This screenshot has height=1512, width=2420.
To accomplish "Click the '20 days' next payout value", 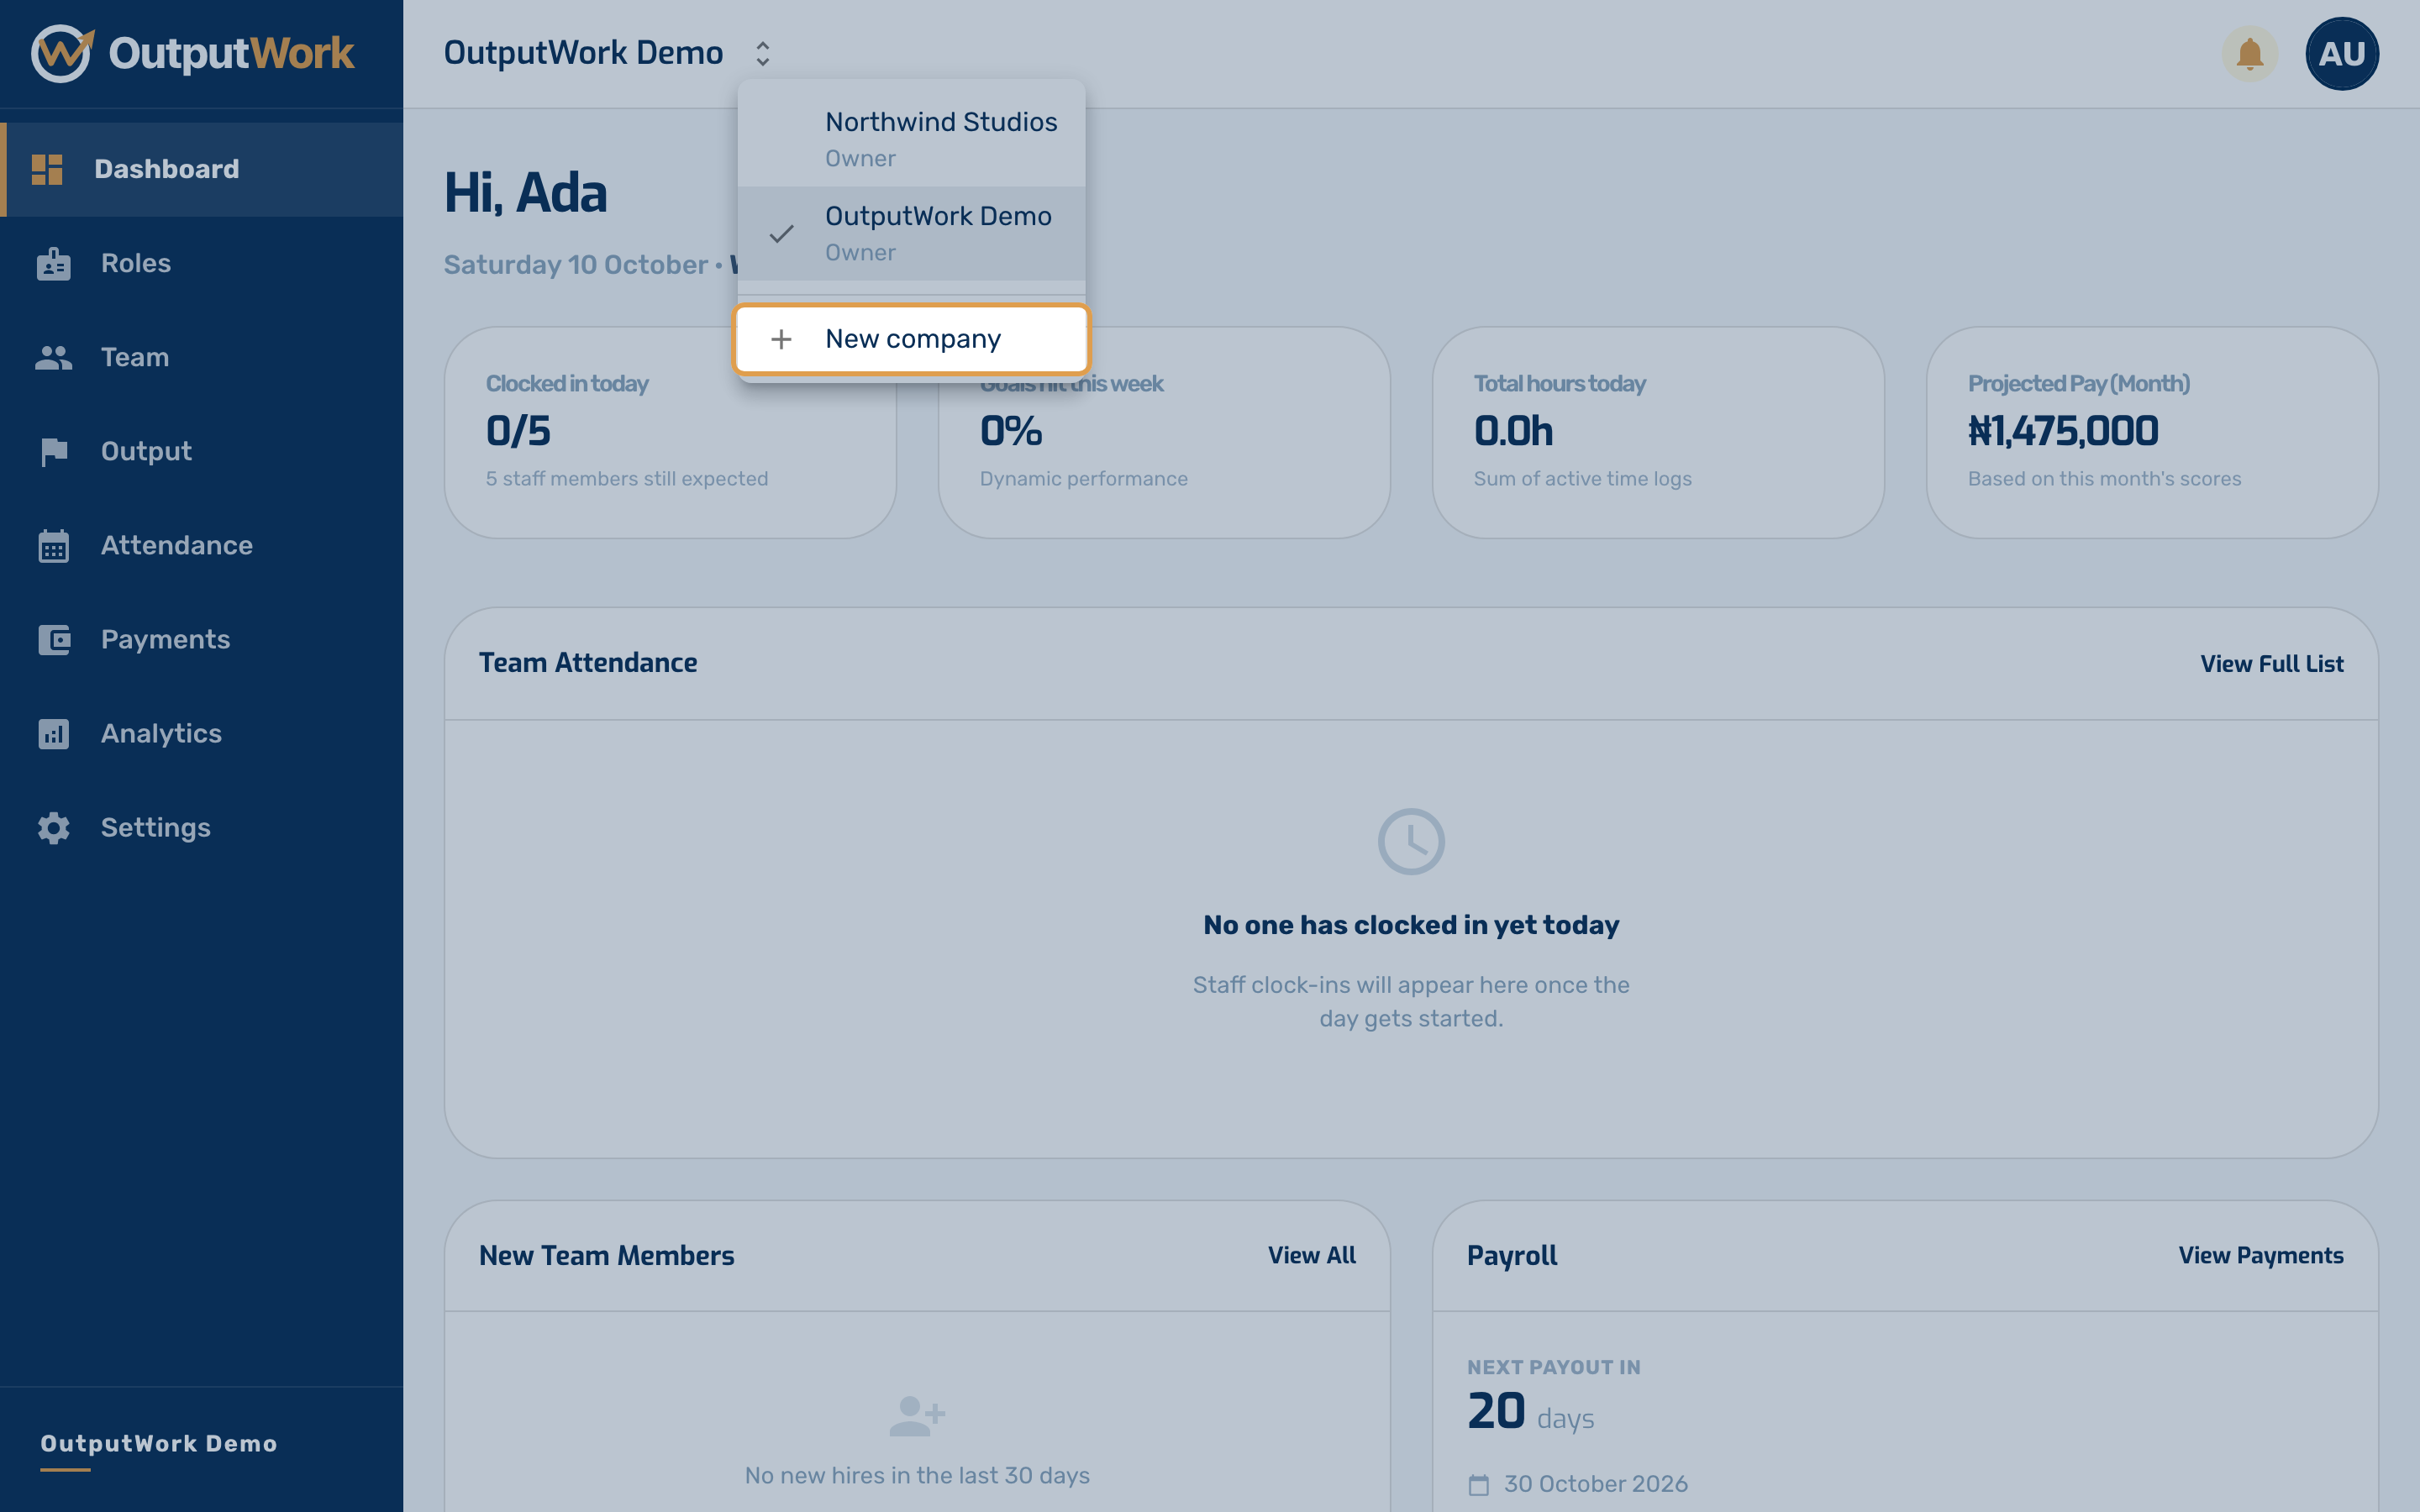I will [x=1530, y=1413].
